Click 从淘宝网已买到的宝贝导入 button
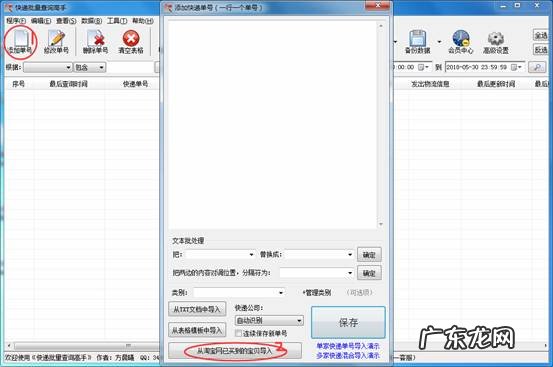This screenshot has width=553, height=367. click(235, 351)
